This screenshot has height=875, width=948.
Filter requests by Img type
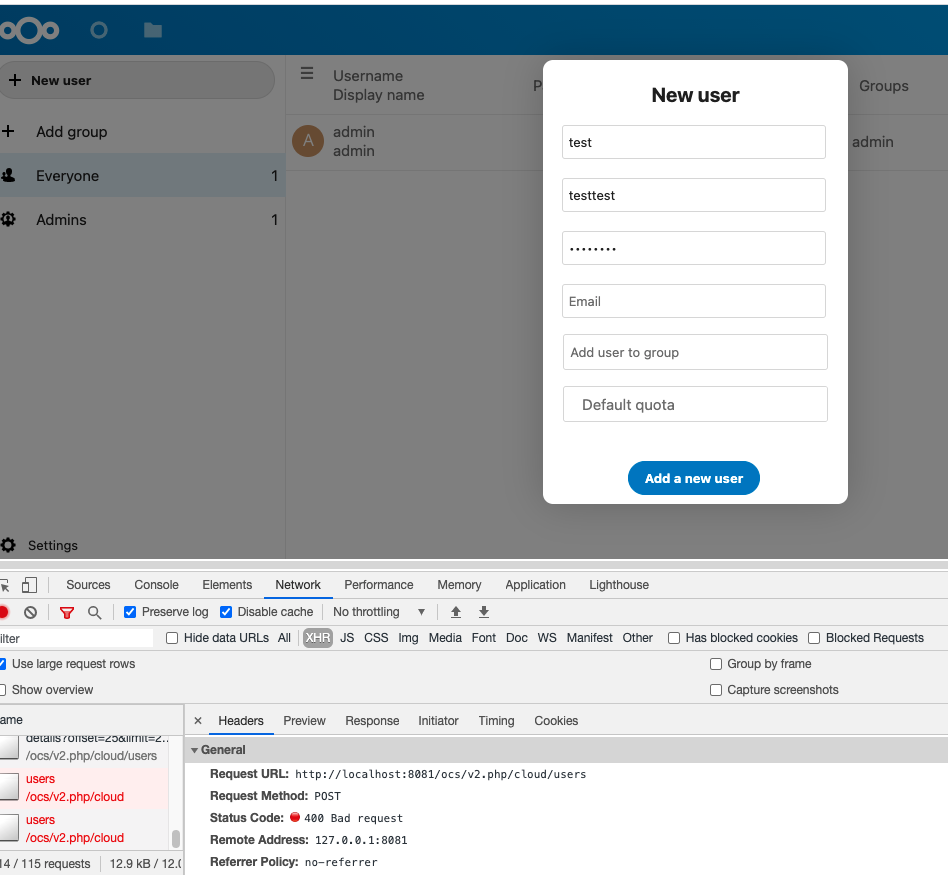[408, 638]
